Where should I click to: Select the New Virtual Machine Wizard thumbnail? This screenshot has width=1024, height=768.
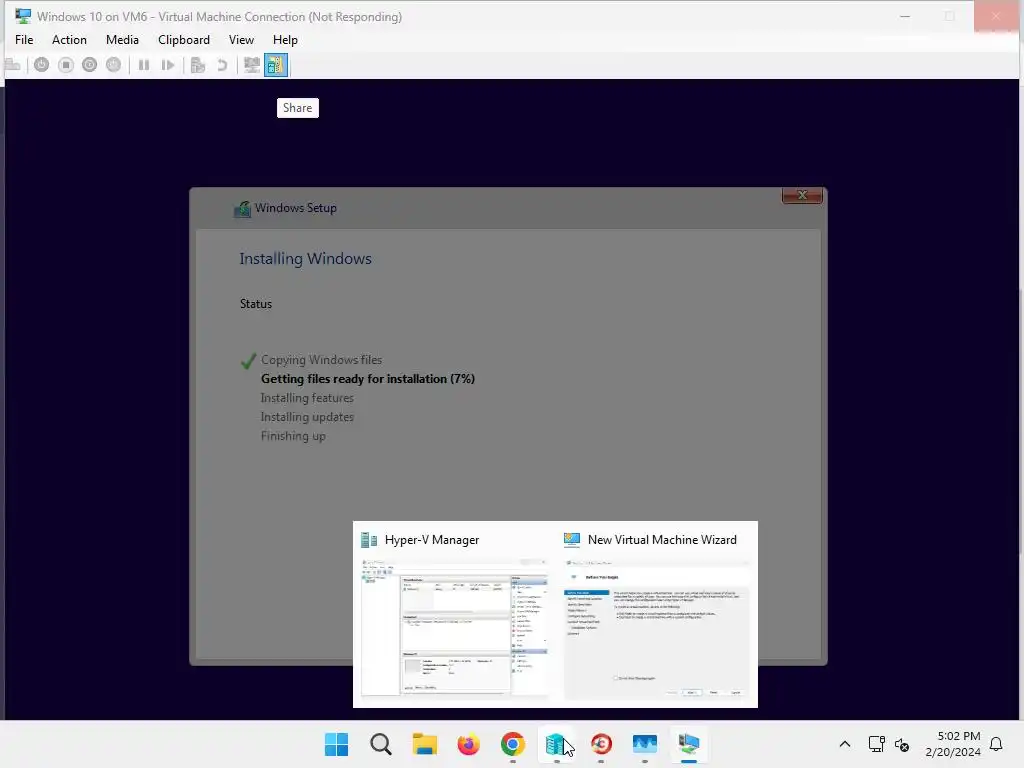[x=657, y=628]
